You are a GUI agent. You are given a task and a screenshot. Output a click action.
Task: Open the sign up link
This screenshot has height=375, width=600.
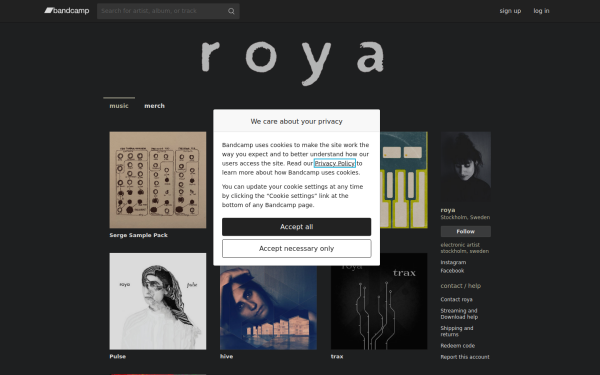(x=510, y=11)
